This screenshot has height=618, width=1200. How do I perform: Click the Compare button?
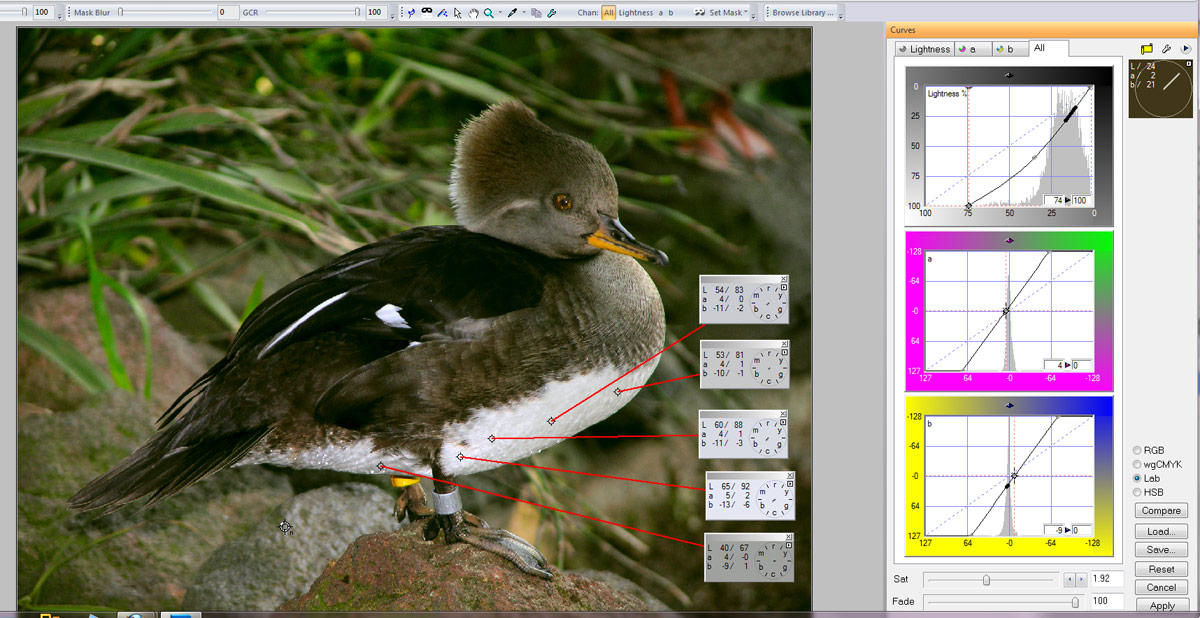point(1161,510)
